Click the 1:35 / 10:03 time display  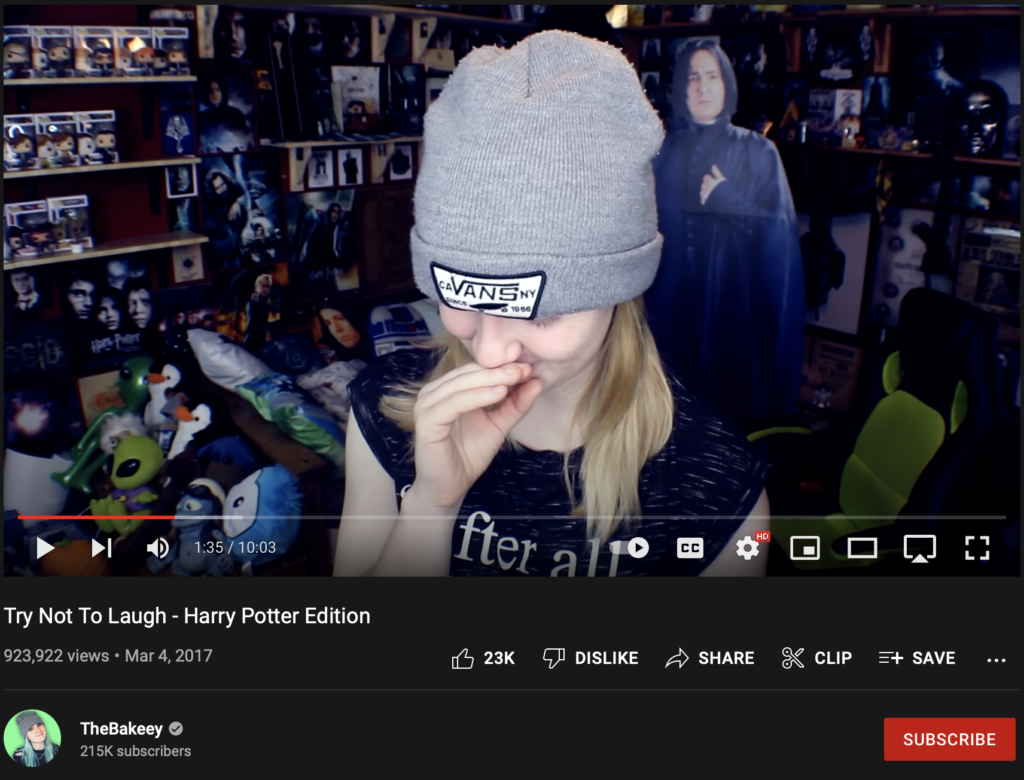234,547
